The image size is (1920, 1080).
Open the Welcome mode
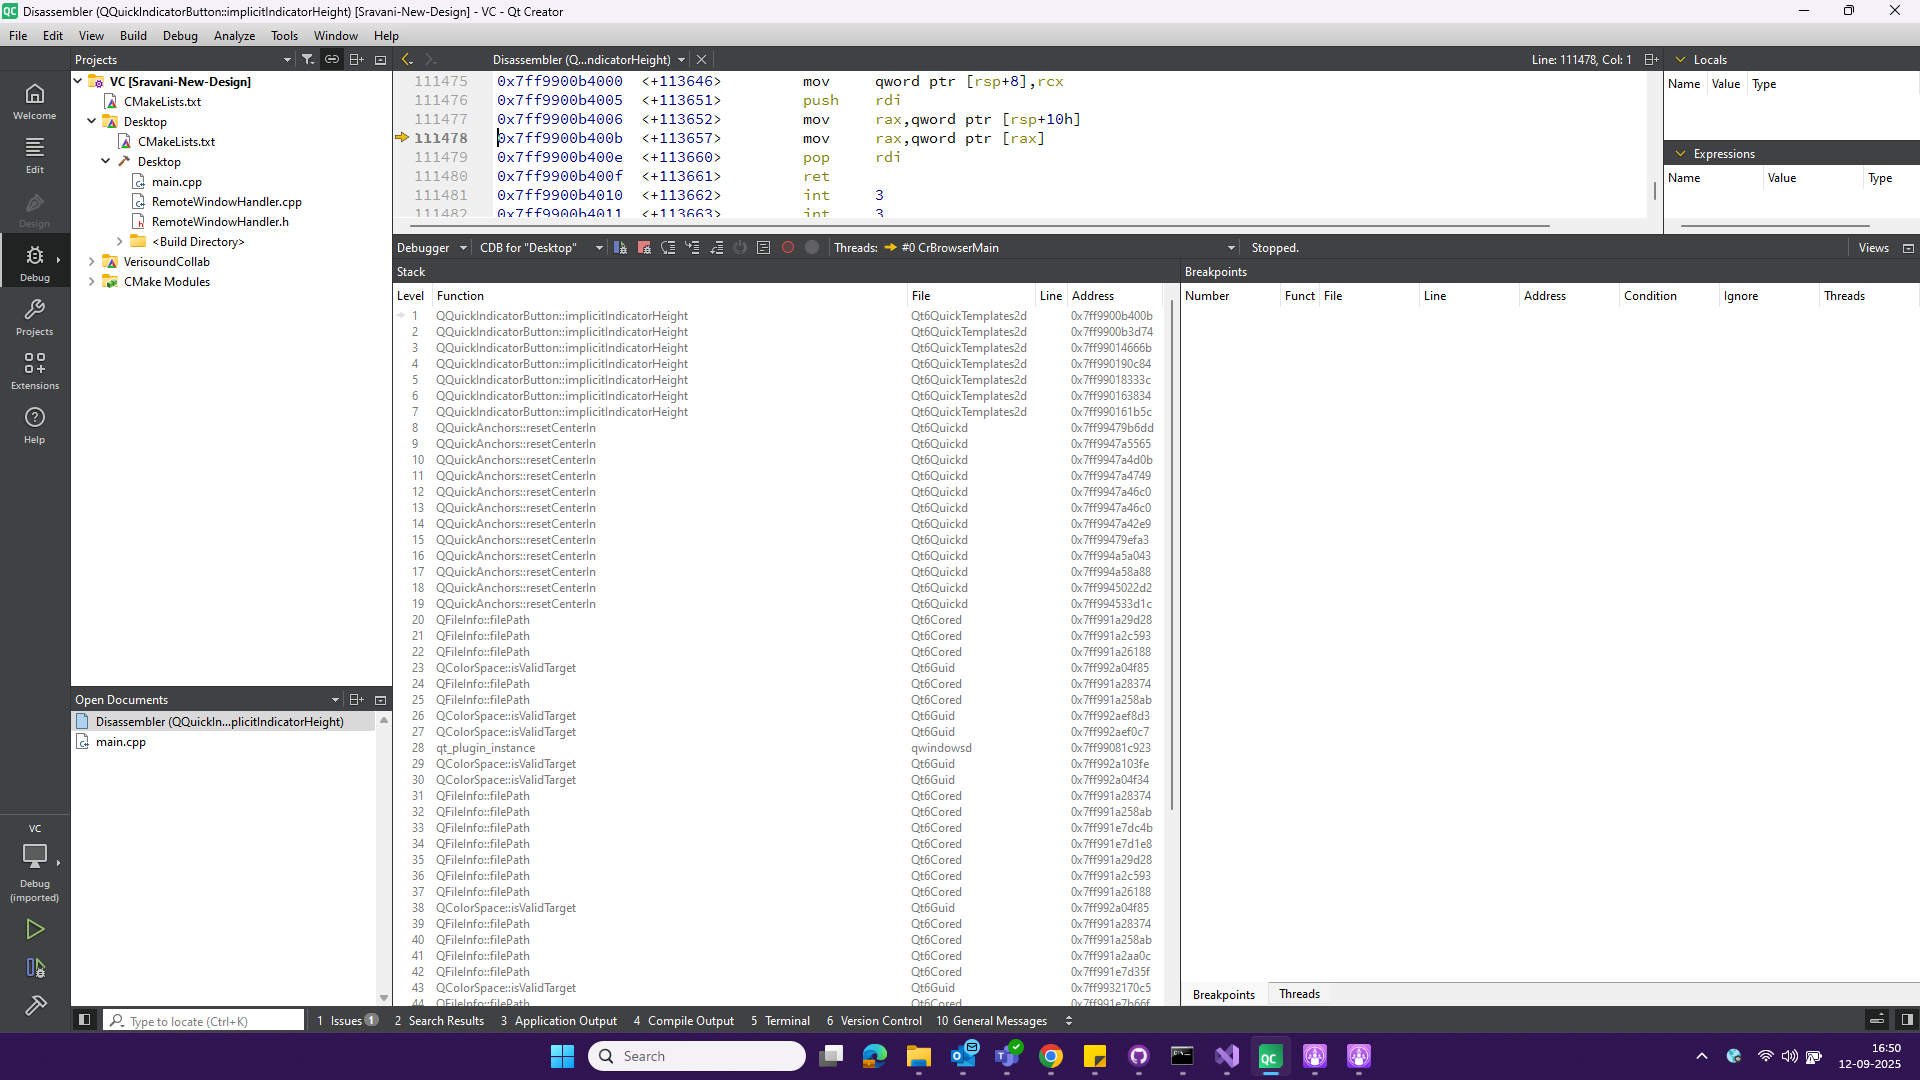click(35, 101)
